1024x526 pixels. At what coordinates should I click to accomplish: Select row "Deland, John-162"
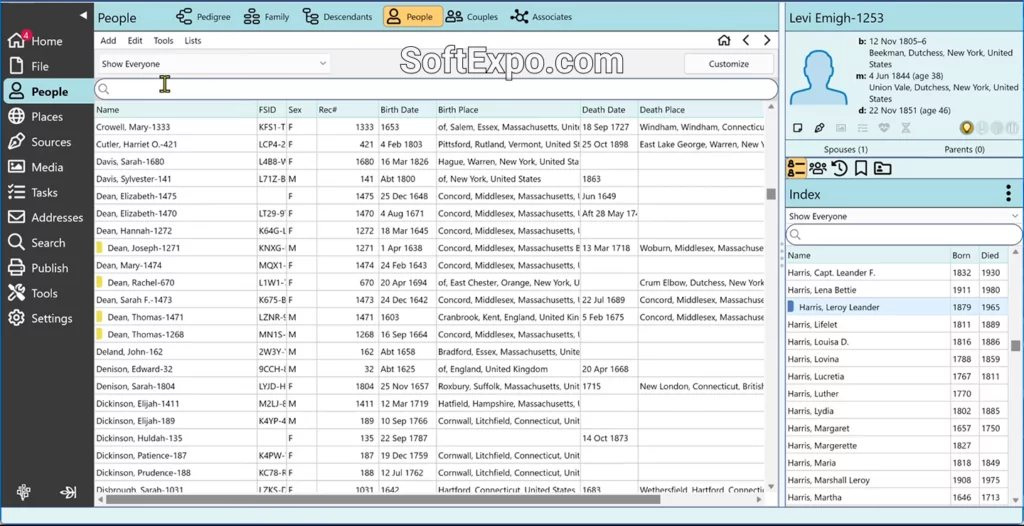pos(430,352)
